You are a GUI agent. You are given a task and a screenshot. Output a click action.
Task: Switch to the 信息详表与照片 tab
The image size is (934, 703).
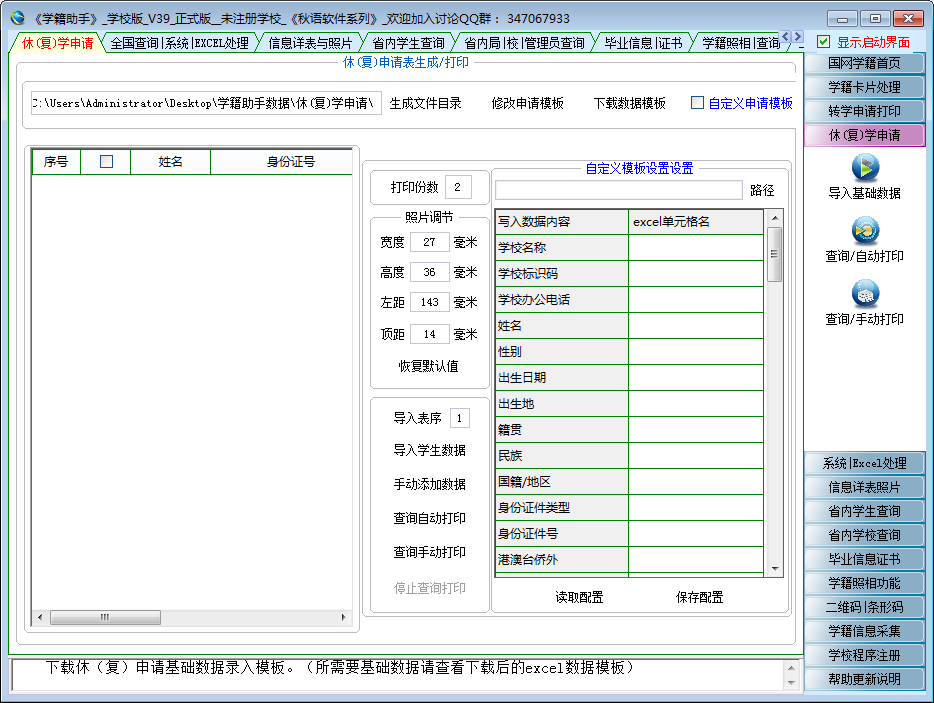pyautogui.click(x=310, y=43)
